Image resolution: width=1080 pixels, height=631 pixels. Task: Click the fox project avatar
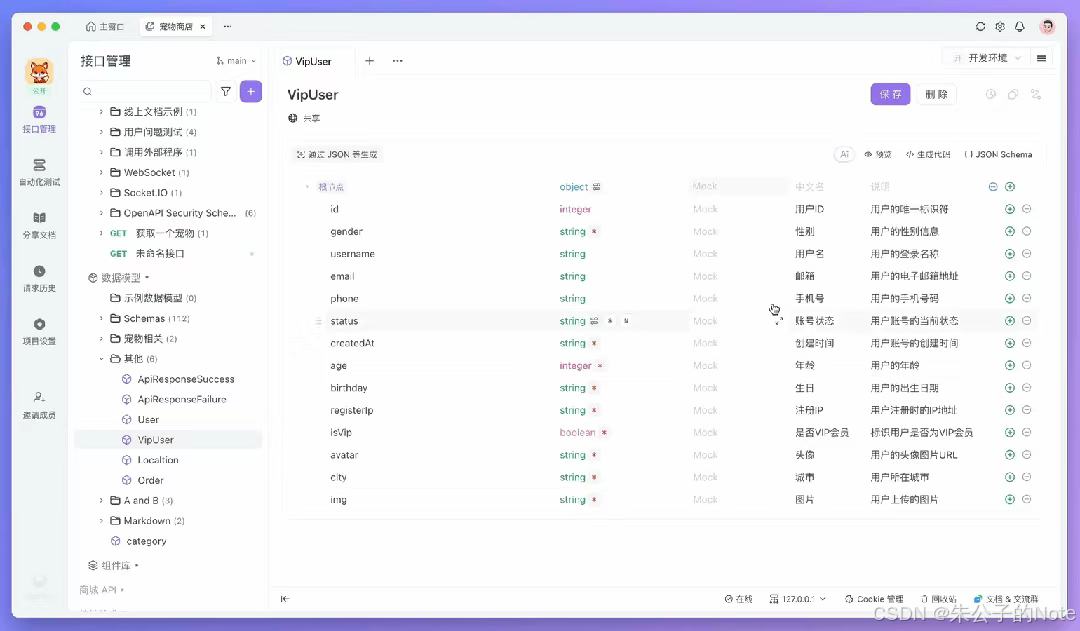39,72
